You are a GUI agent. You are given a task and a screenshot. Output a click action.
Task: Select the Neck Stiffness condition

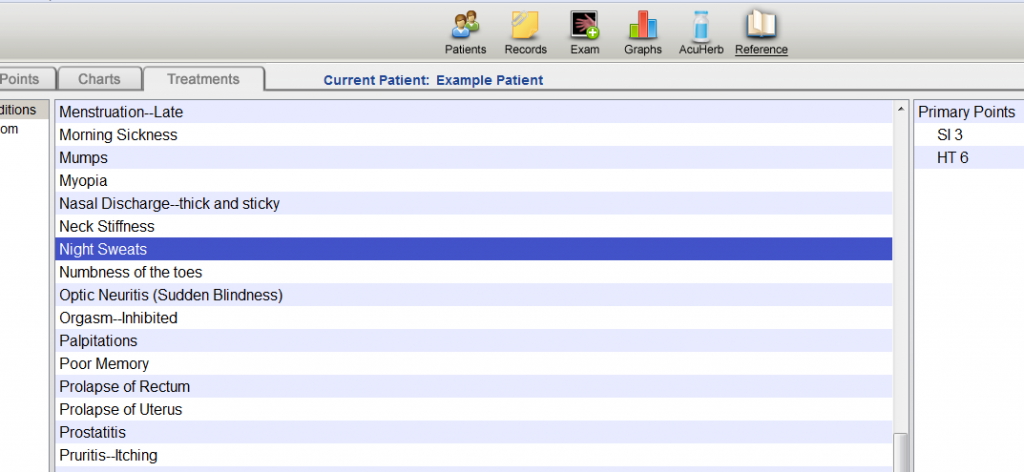coord(473,227)
